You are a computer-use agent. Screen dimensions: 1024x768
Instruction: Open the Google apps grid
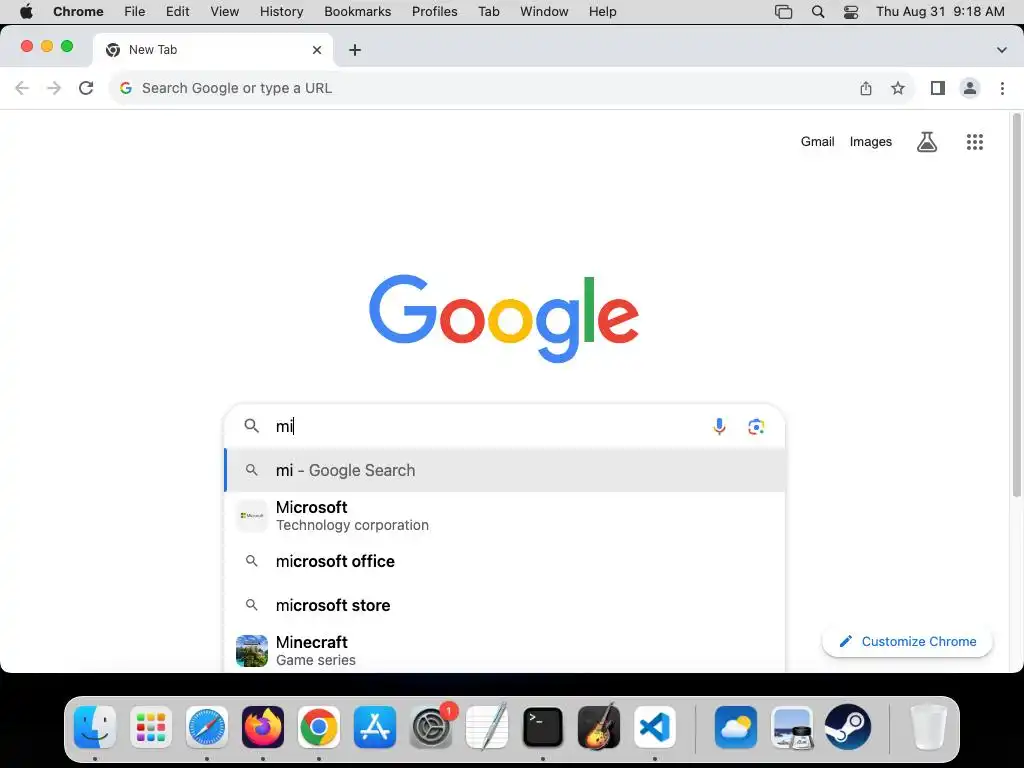pyautogui.click(x=975, y=142)
